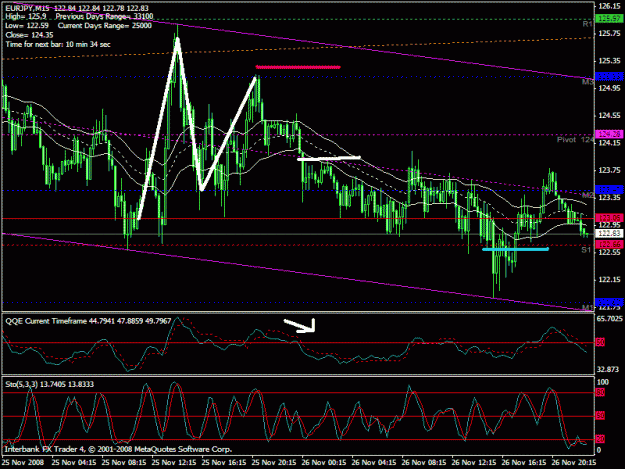
Task: Click the '25 Nov 20:15' time axis label
Action: coord(274,463)
